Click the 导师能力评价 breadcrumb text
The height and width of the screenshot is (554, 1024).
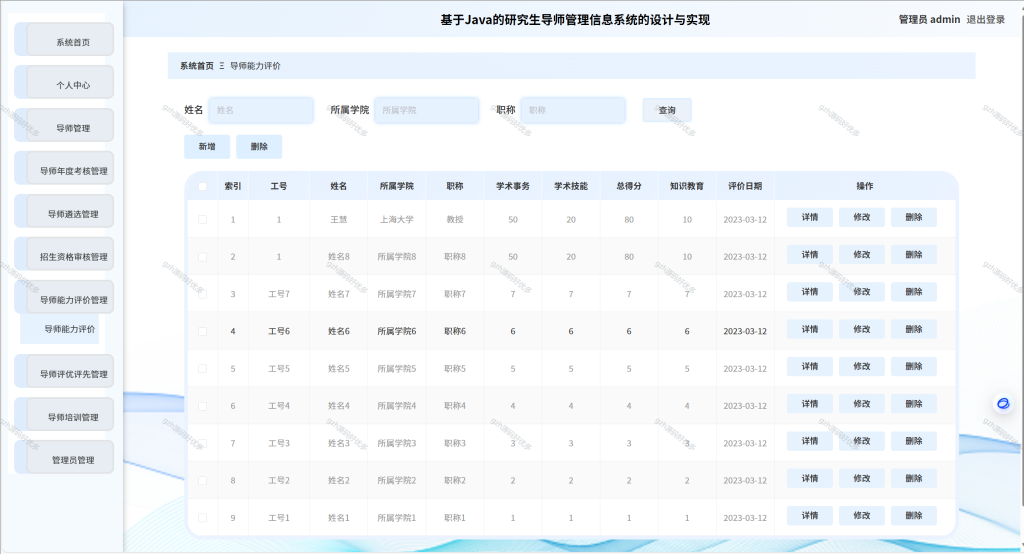pyautogui.click(x=255, y=66)
